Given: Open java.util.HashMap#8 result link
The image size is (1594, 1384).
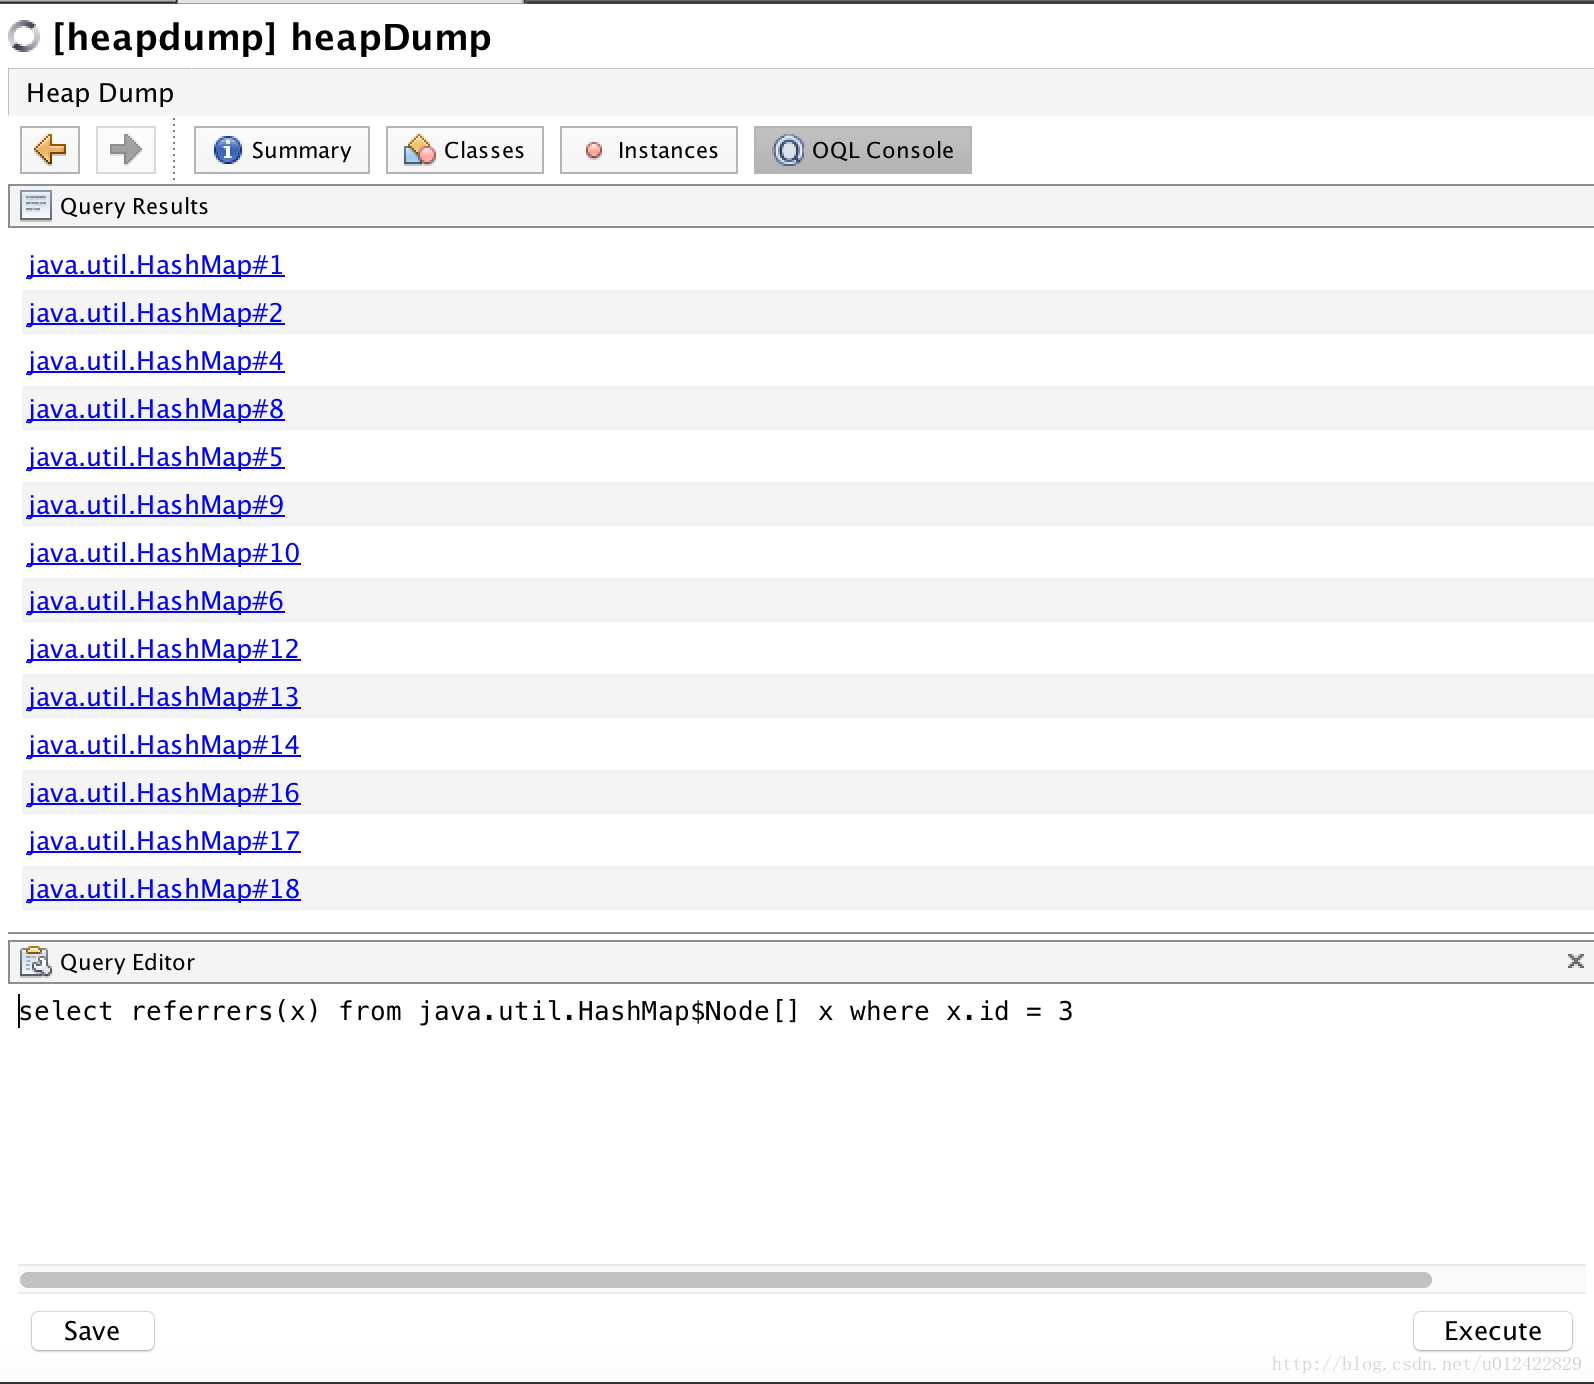Looking at the screenshot, I should (156, 409).
